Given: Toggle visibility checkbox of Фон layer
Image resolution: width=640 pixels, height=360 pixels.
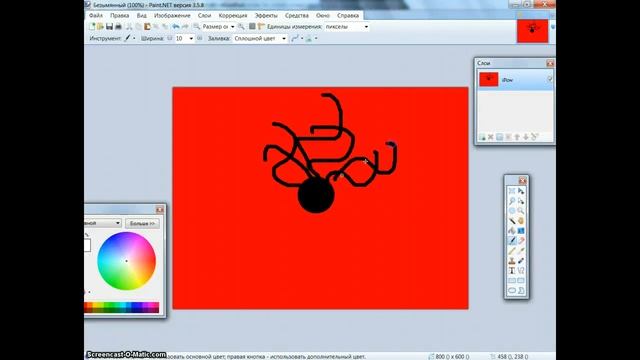Looking at the screenshot, I should (x=549, y=79).
